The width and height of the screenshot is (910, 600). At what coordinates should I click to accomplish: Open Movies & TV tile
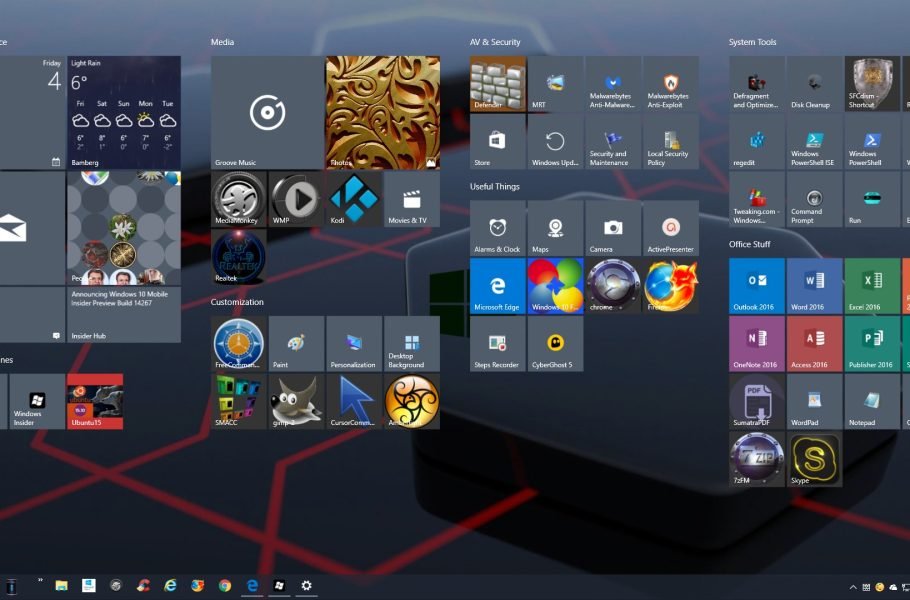coord(412,199)
